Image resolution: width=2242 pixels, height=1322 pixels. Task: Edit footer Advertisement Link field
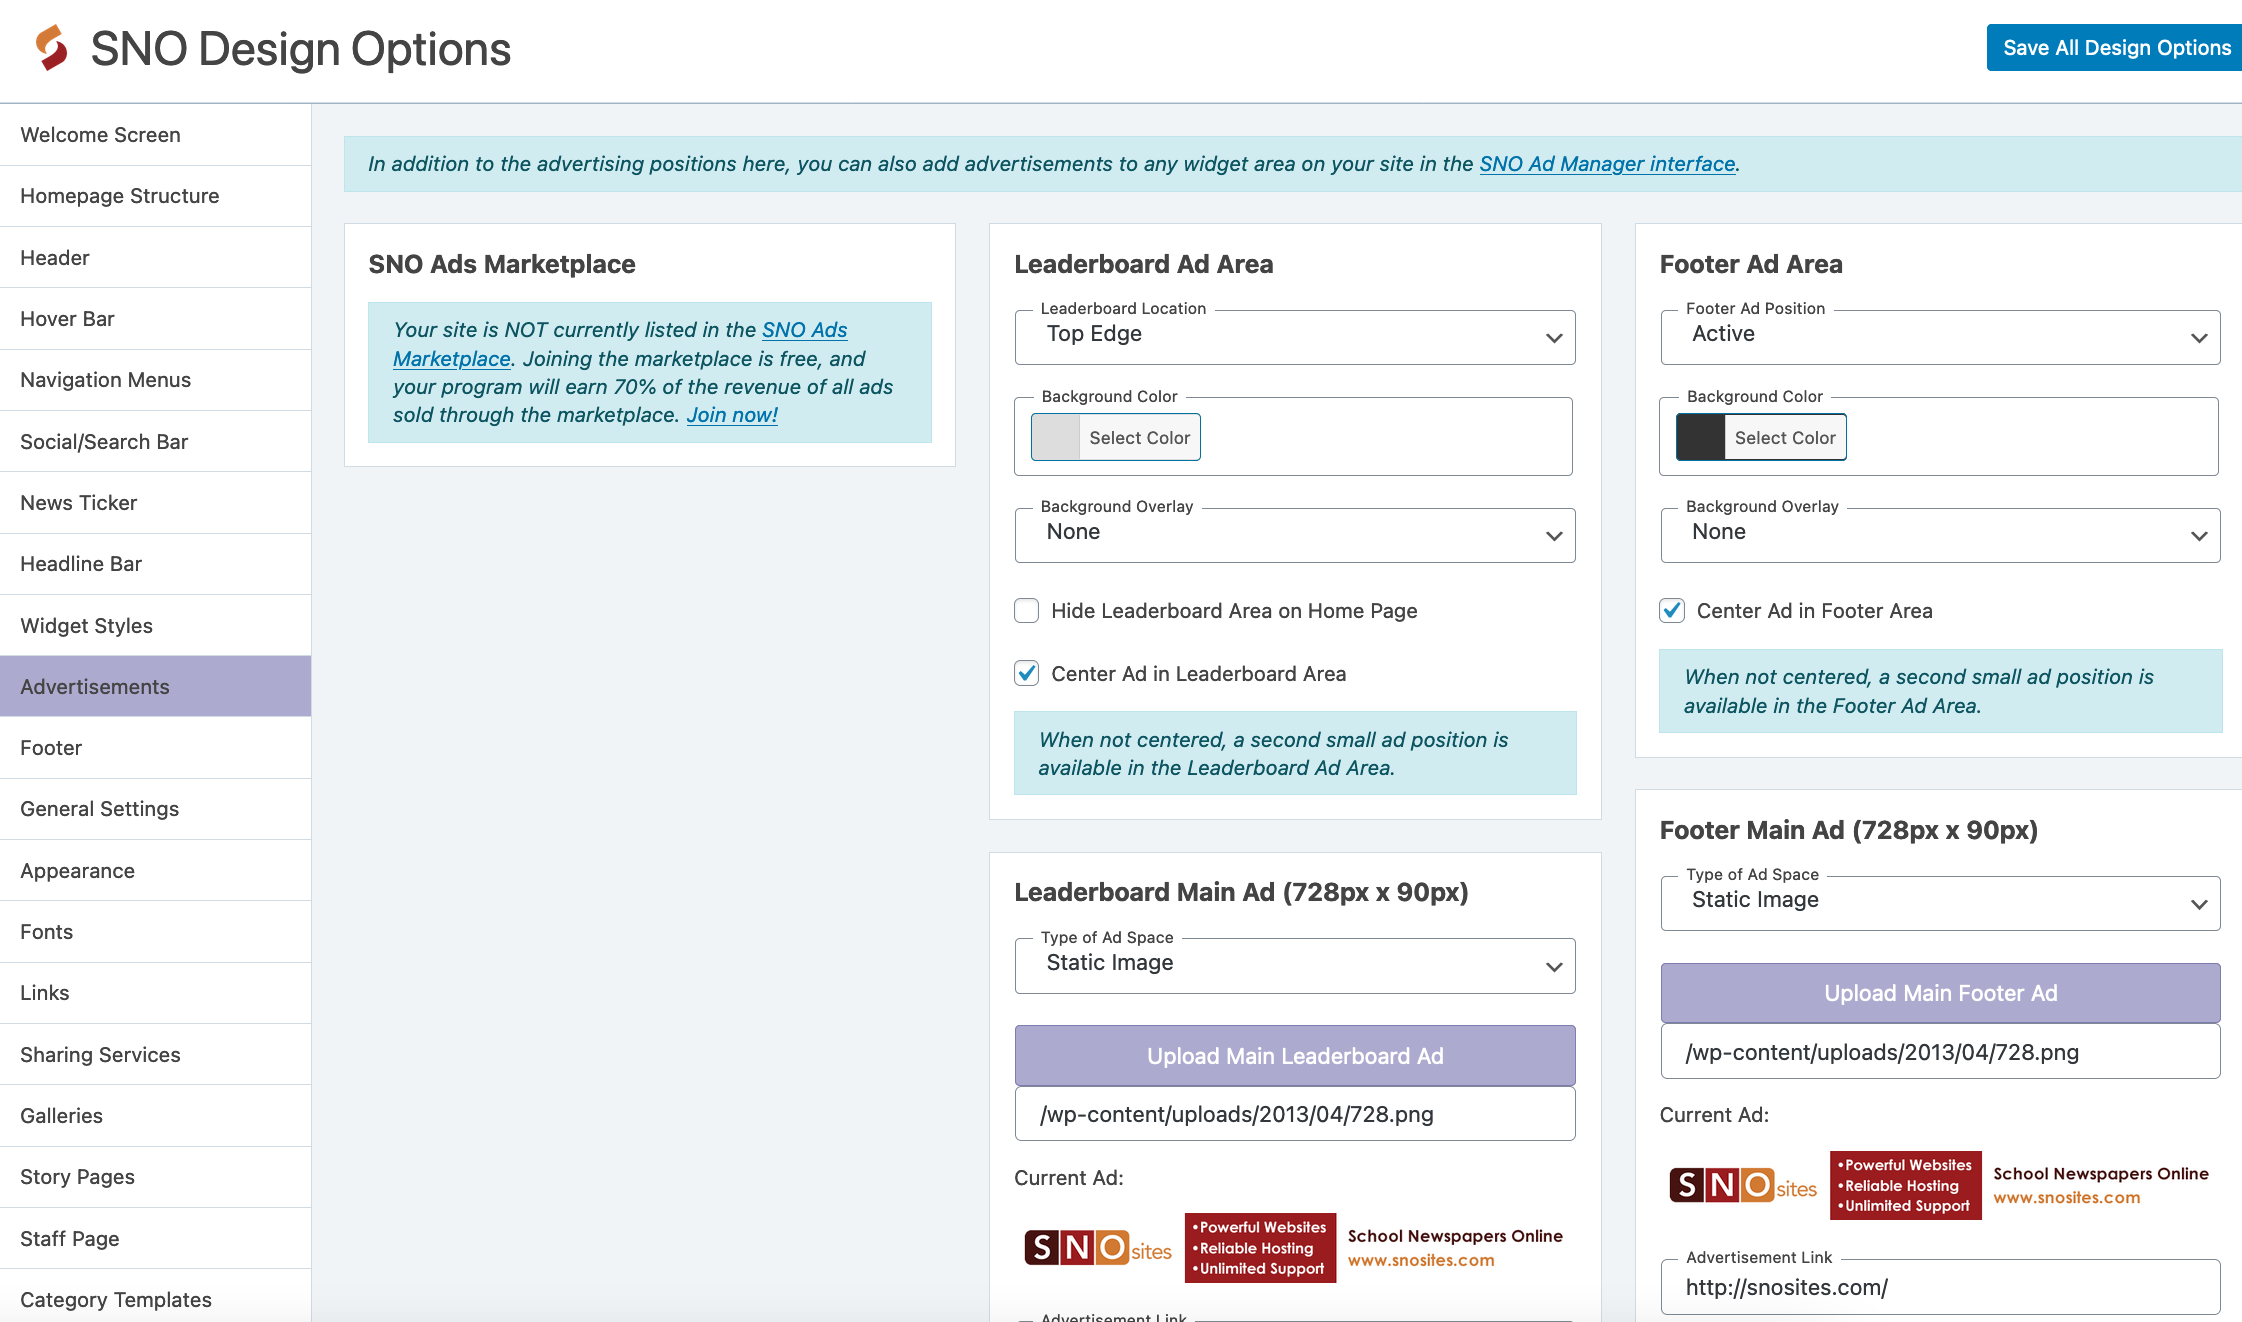(x=1940, y=1287)
